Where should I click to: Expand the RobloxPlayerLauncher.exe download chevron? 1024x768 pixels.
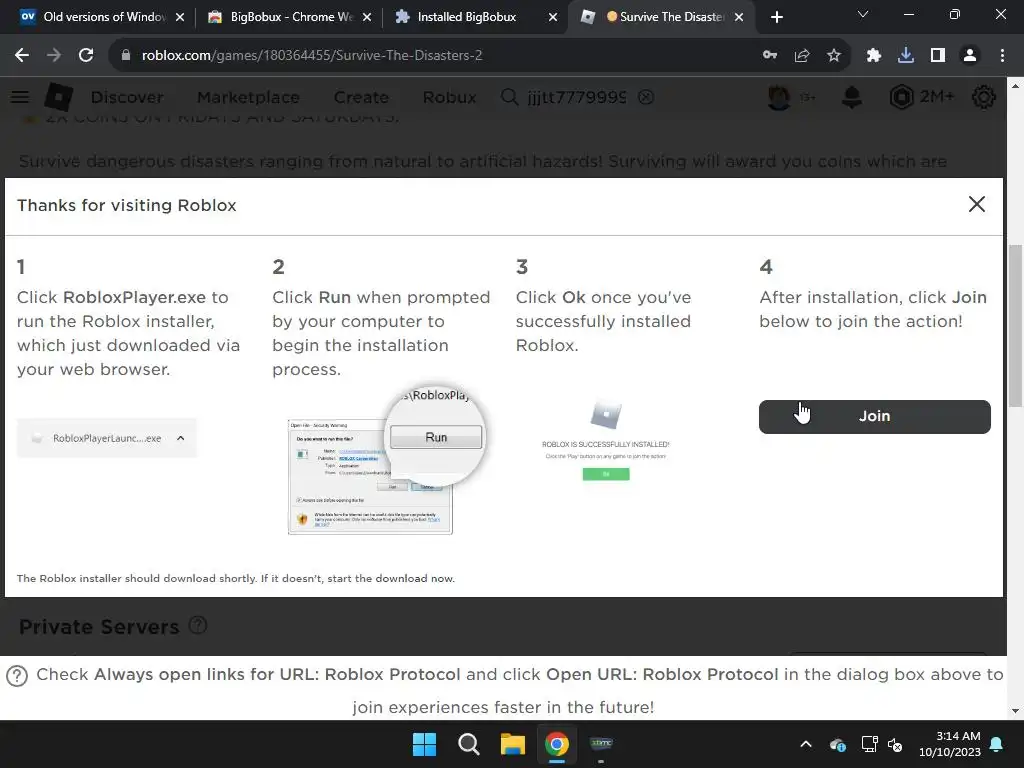(x=181, y=438)
